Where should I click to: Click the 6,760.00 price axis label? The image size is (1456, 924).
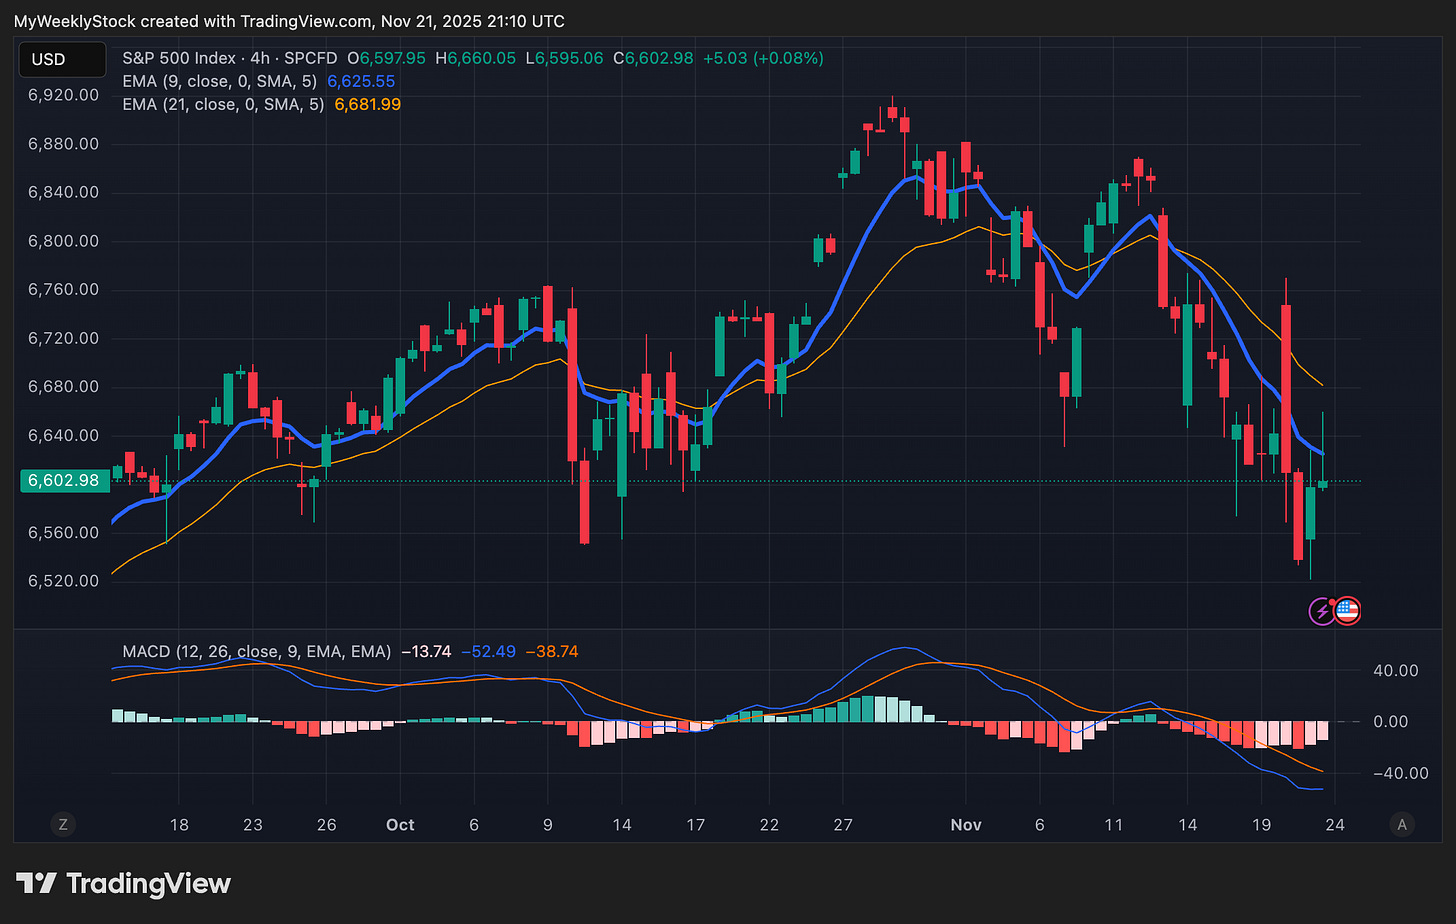point(63,290)
